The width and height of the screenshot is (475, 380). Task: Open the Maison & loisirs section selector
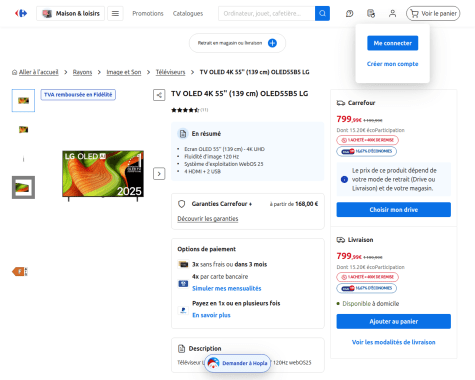(70, 13)
